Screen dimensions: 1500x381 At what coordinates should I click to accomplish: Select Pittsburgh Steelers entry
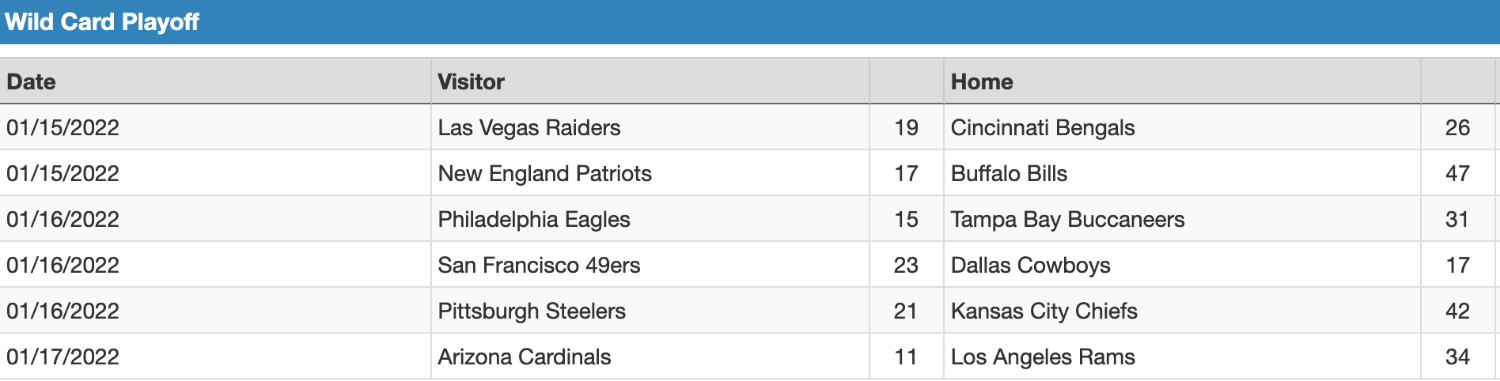tap(532, 312)
